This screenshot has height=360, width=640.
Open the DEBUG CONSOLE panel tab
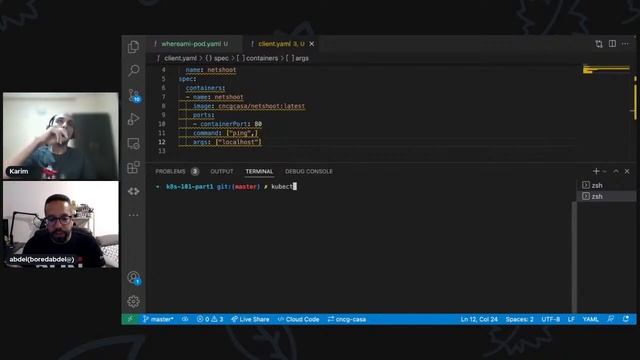point(309,171)
